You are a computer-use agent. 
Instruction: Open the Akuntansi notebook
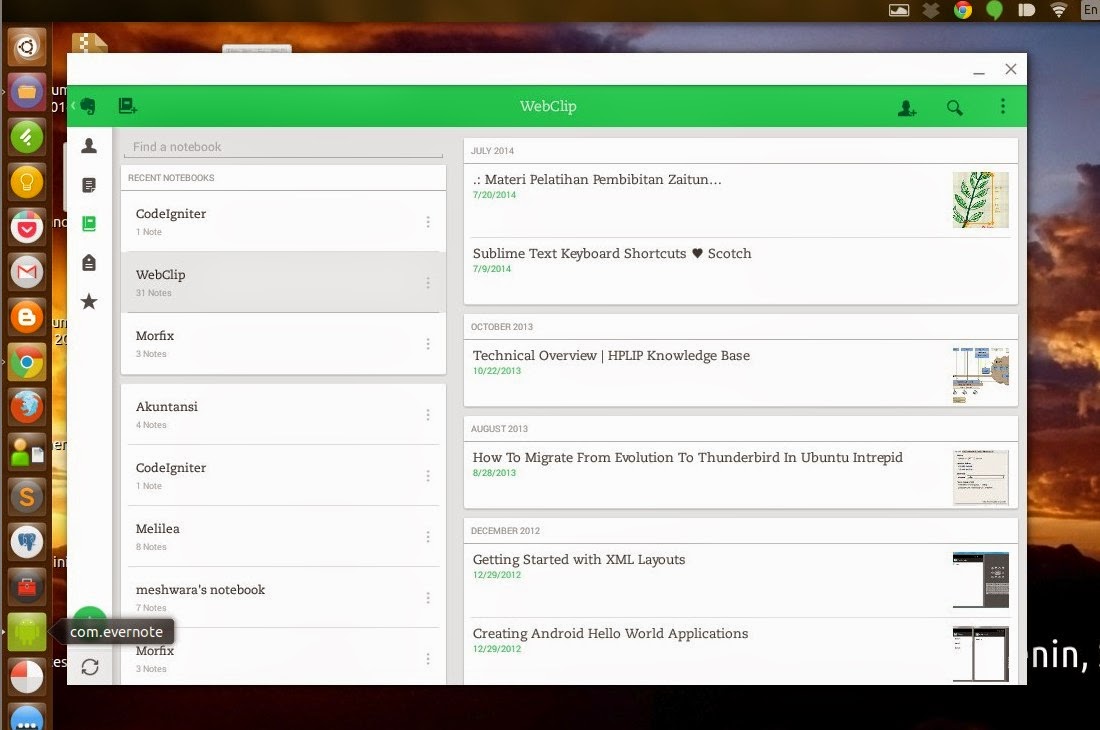tap(283, 414)
